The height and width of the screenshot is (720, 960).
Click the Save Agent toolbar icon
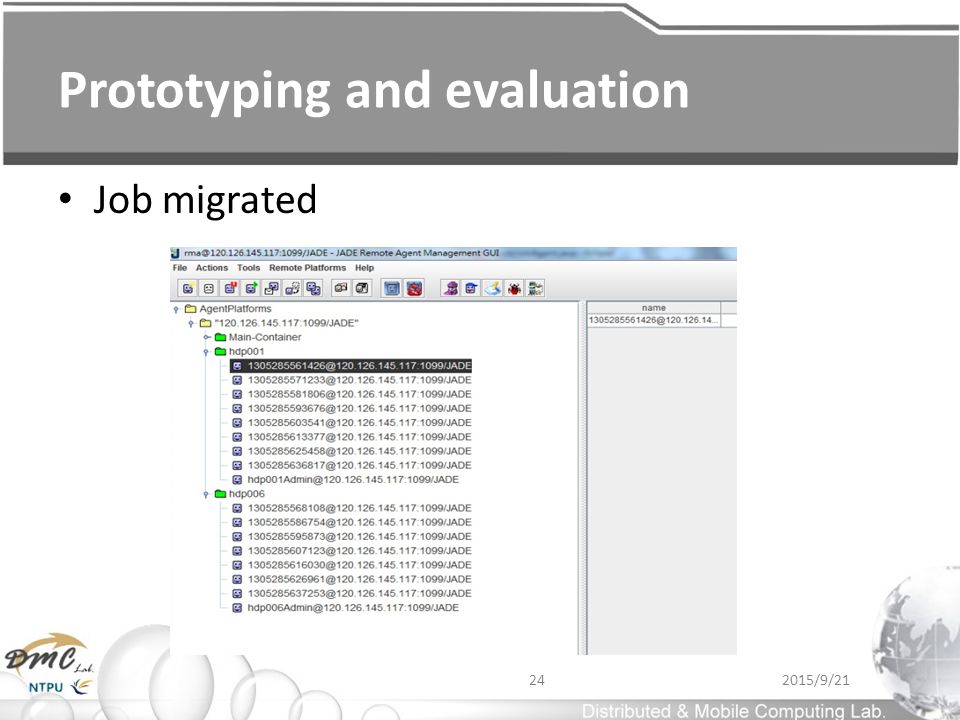[x=361, y=288]
